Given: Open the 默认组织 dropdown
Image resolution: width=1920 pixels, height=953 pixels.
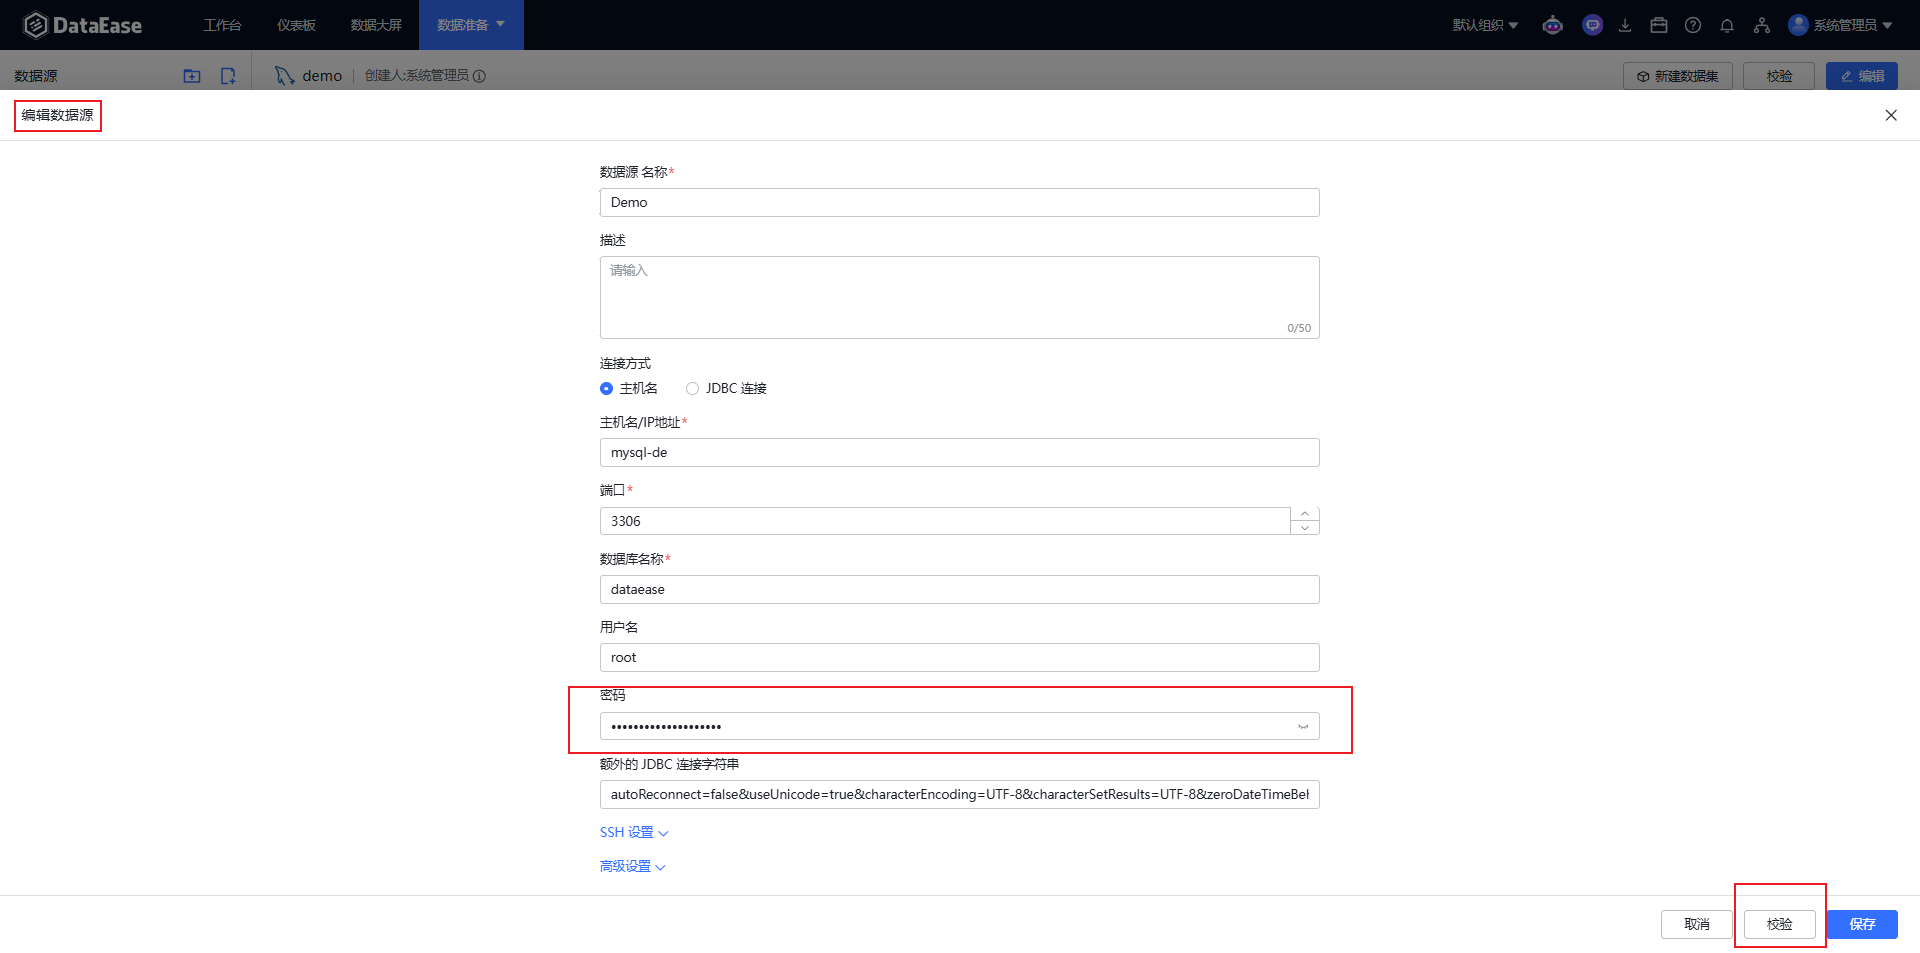Looking at the screenshot, I should click(1486, 25).
